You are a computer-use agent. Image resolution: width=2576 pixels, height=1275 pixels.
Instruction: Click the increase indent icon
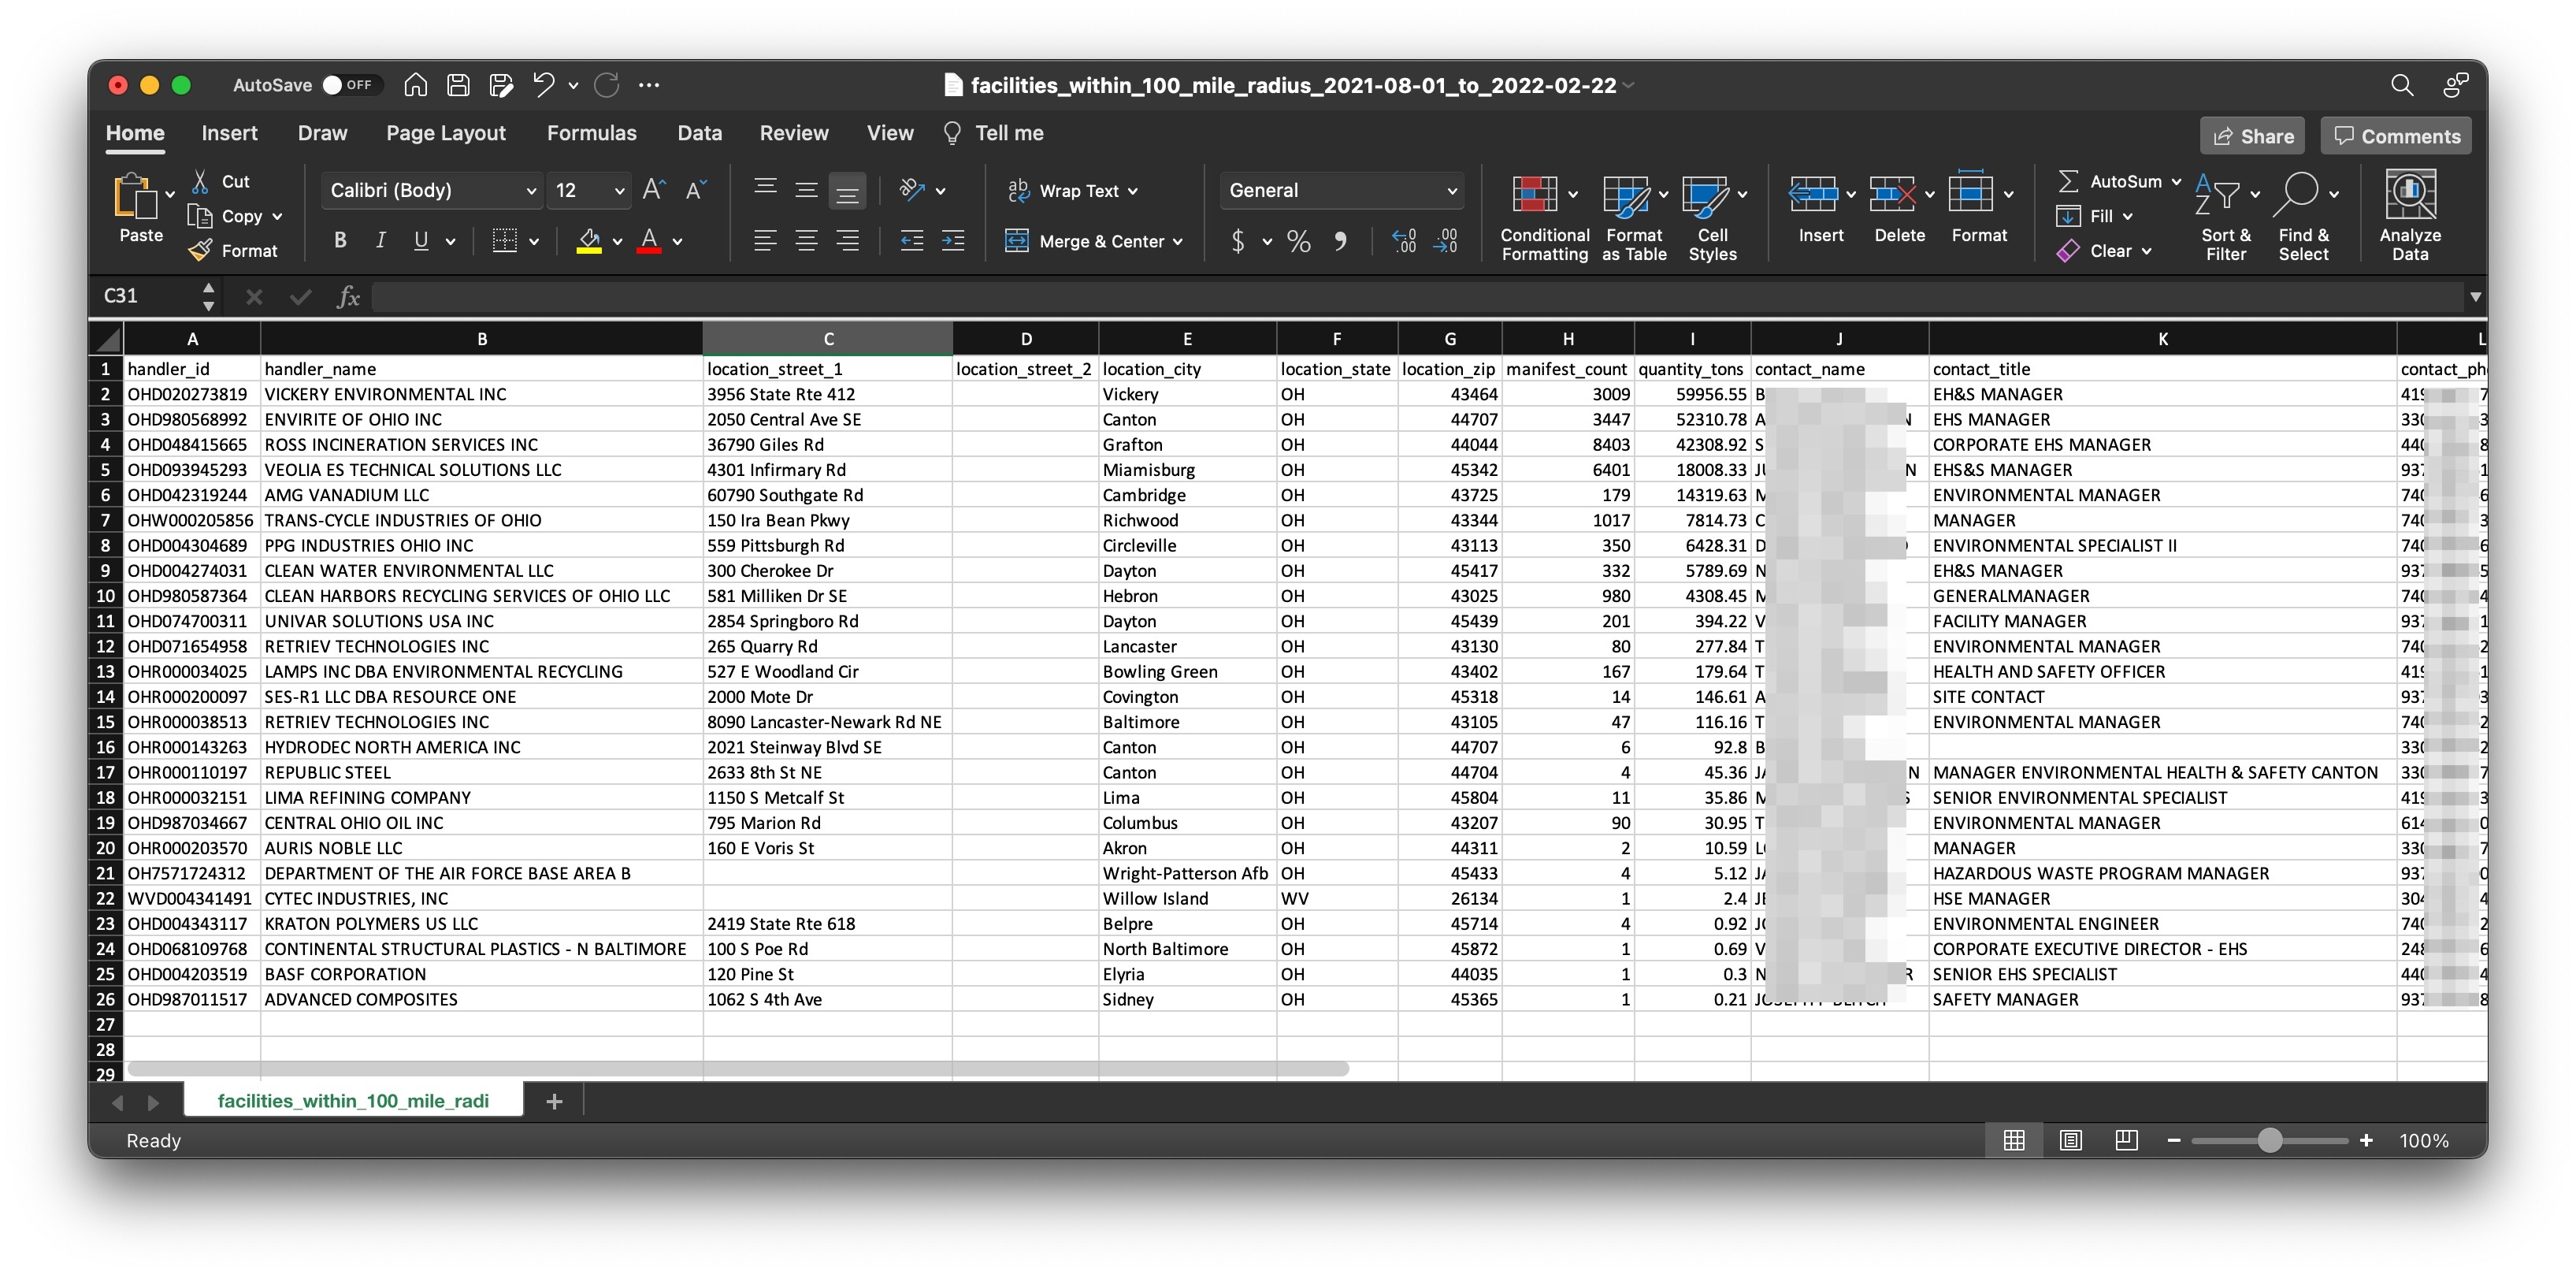click(953, 241)
